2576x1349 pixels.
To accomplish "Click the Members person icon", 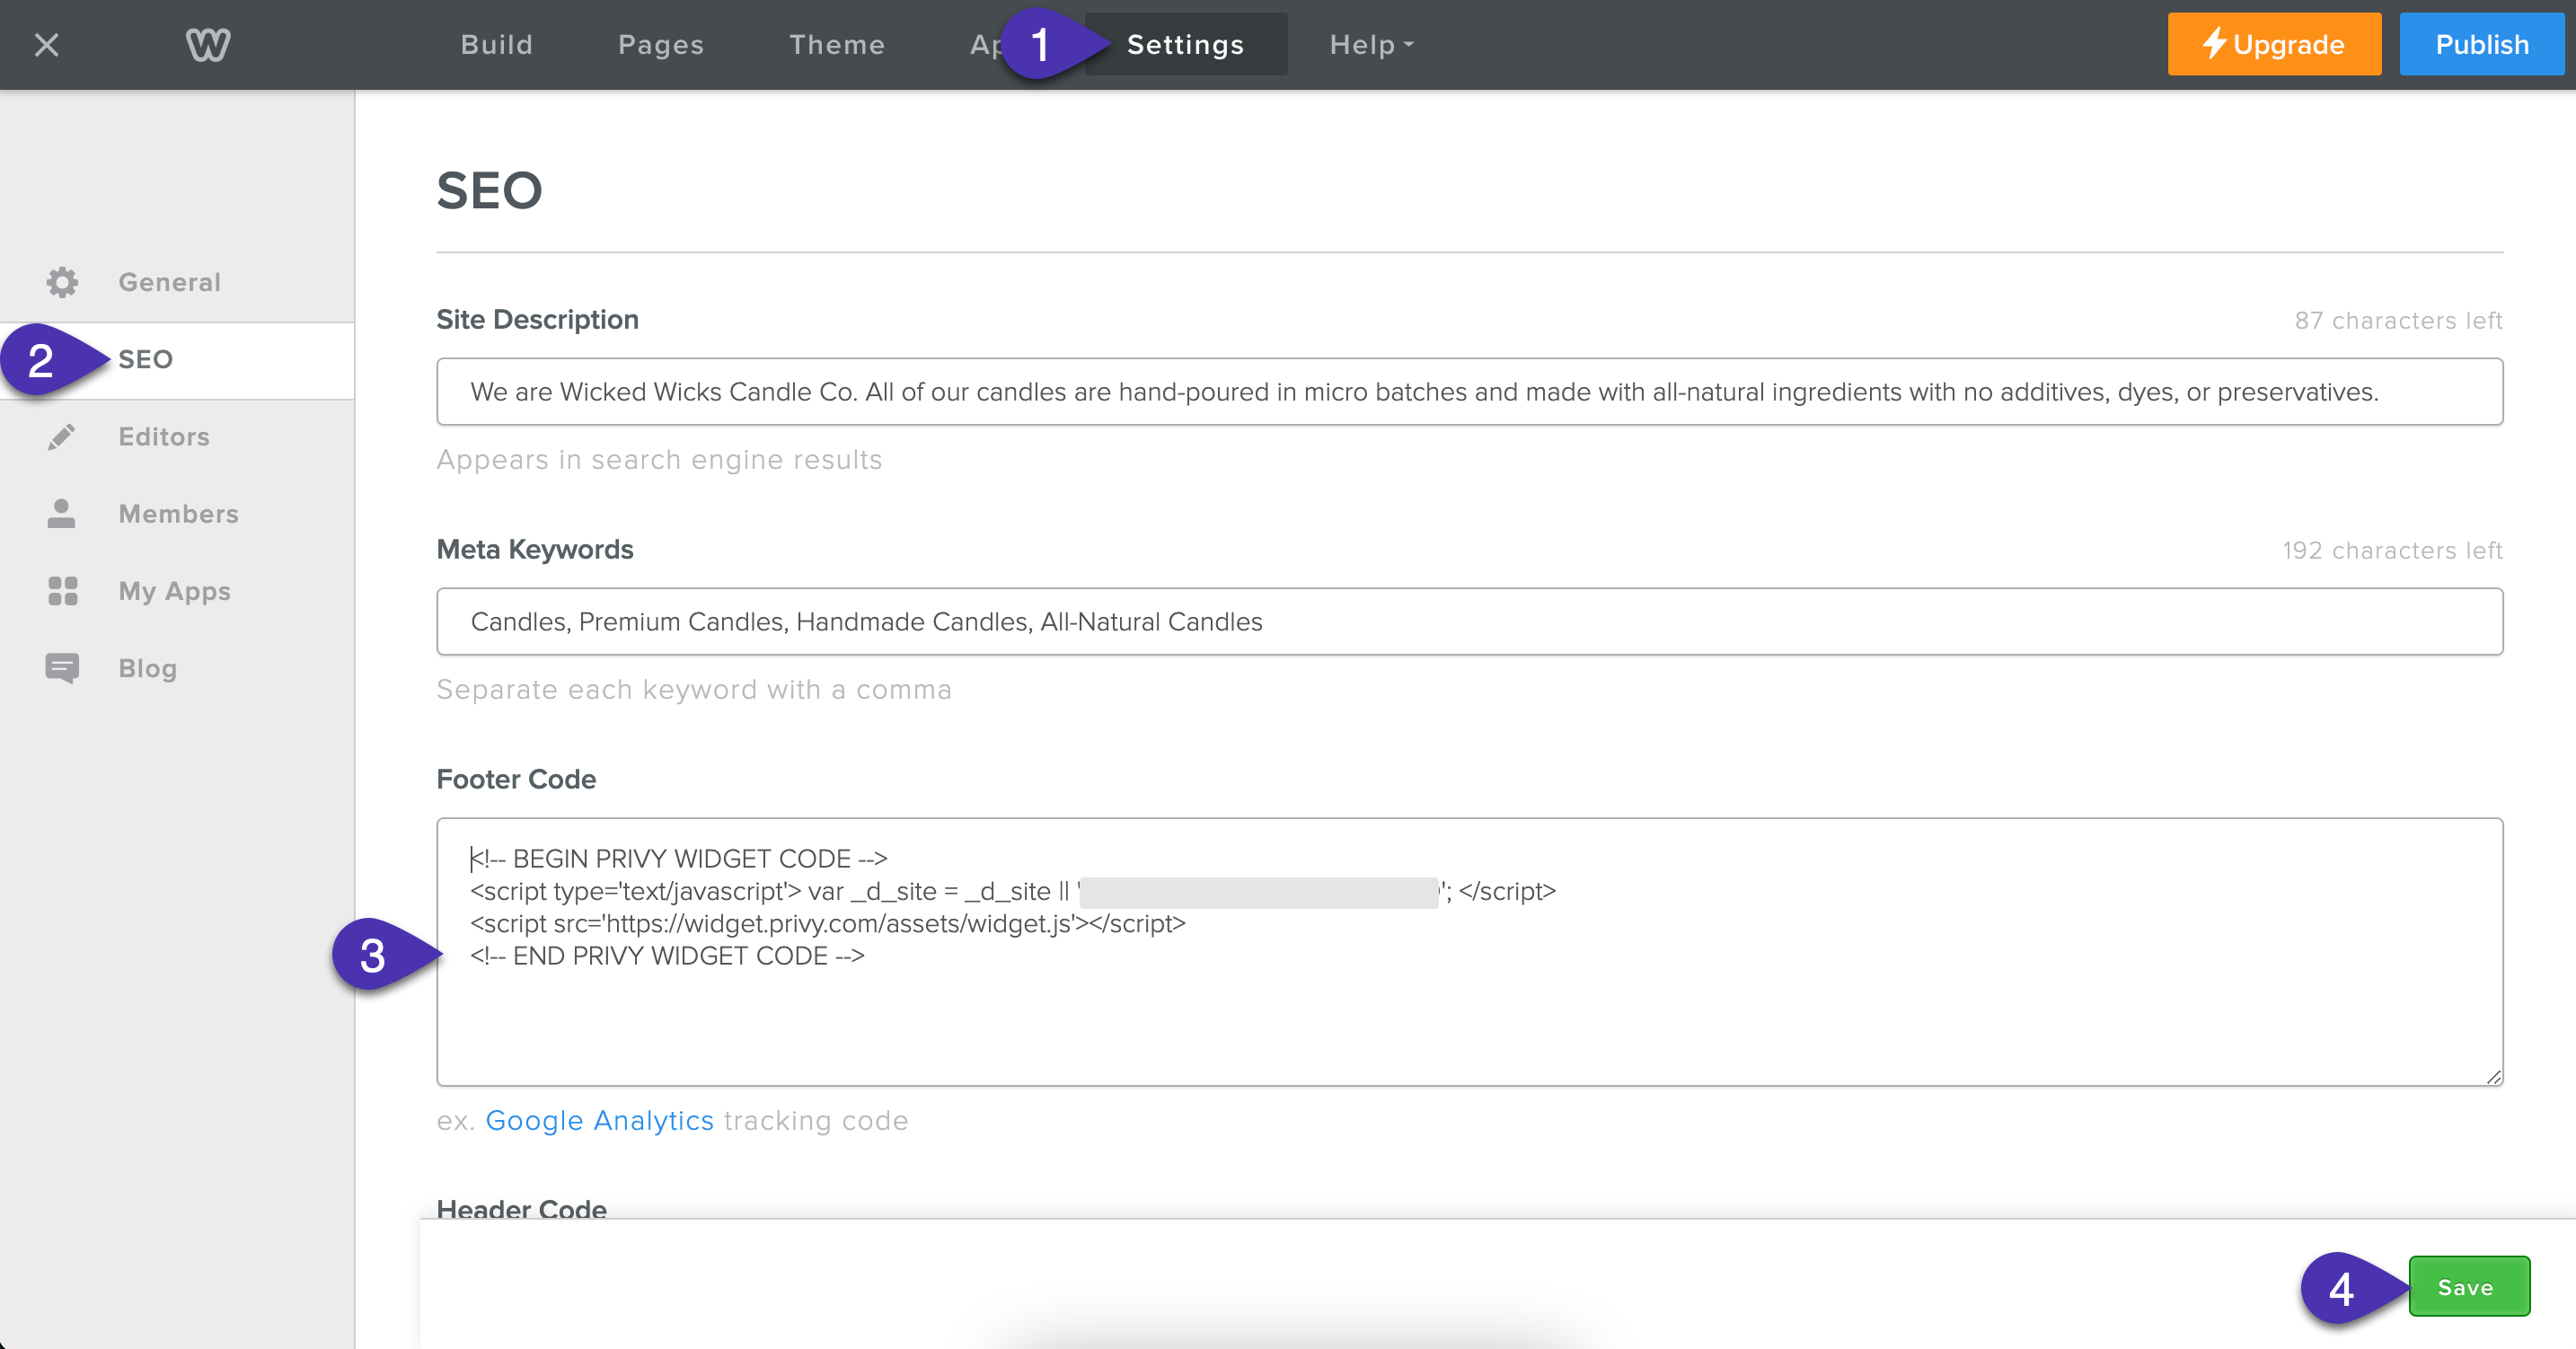I will tap(62, 514).
